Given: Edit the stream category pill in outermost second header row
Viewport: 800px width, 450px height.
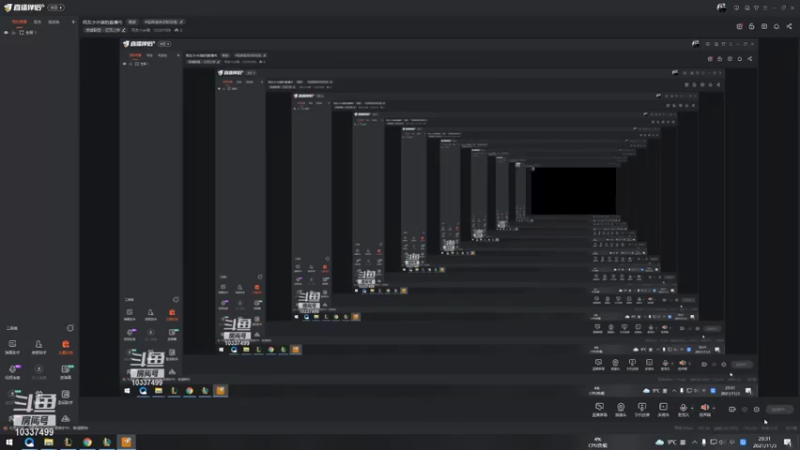Looking at the screenshot, I should 106,30.
